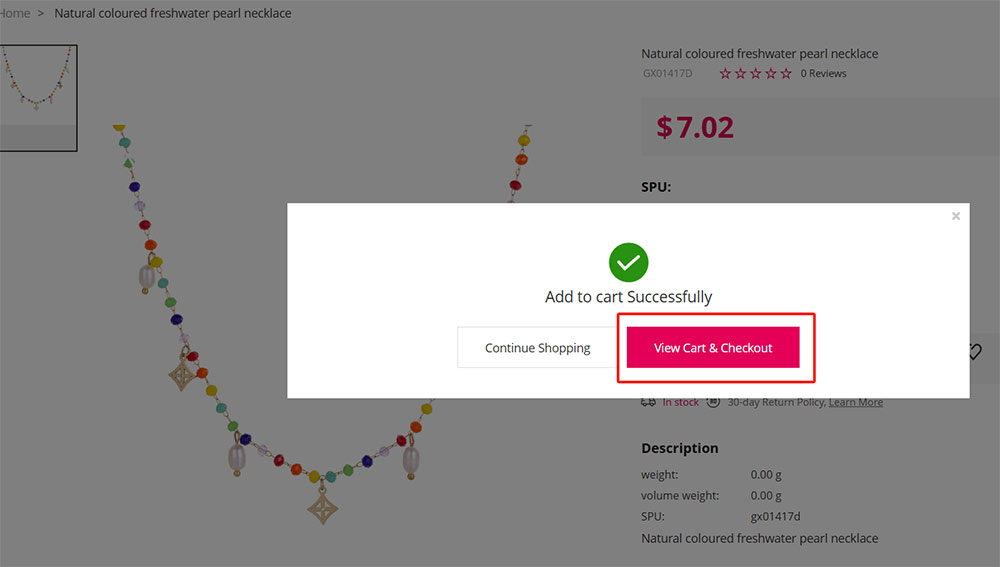Screen dimensions: 1000x567
Task: Click View Cart & Checkout button
Action: click(713, 348)
